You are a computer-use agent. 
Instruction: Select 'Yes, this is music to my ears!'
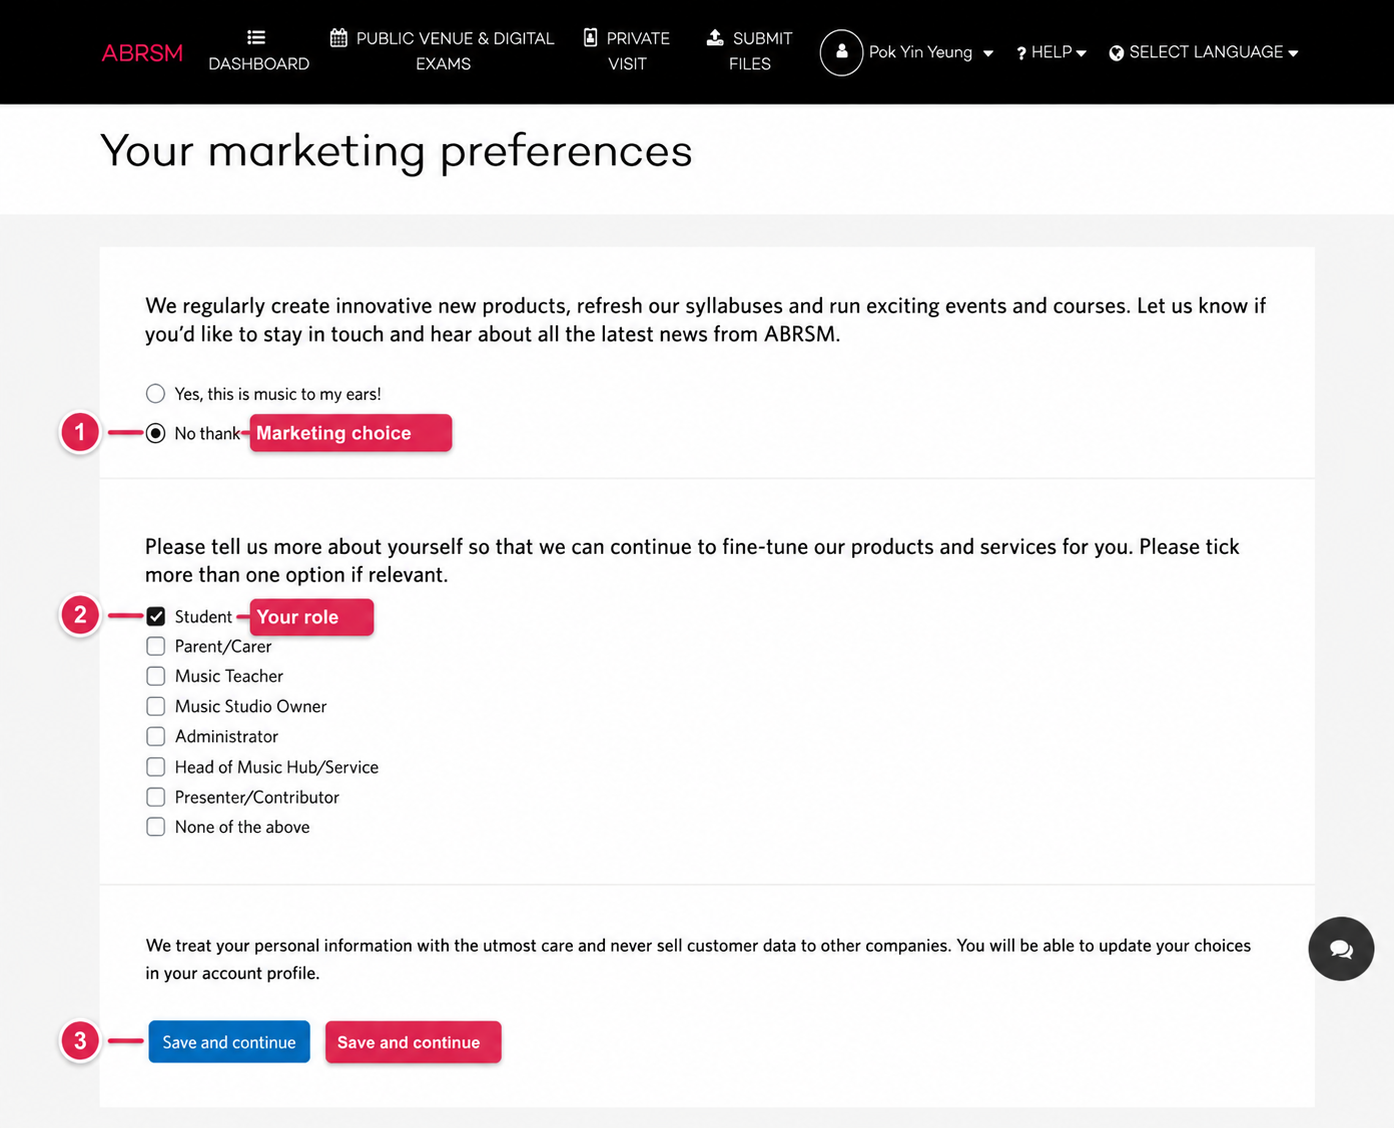(x=155, y=393)
